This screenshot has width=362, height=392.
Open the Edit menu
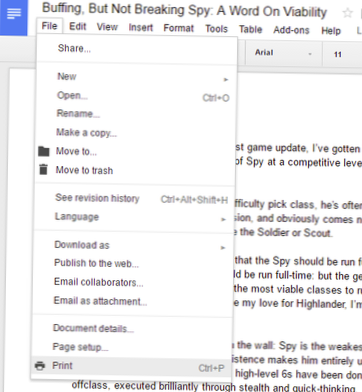[x=78, y=26]
